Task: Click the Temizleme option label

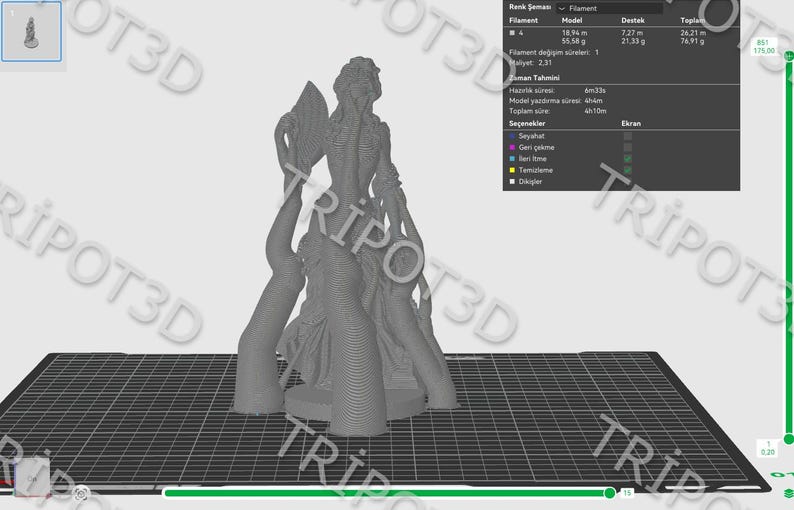Action: pos(535,170)
